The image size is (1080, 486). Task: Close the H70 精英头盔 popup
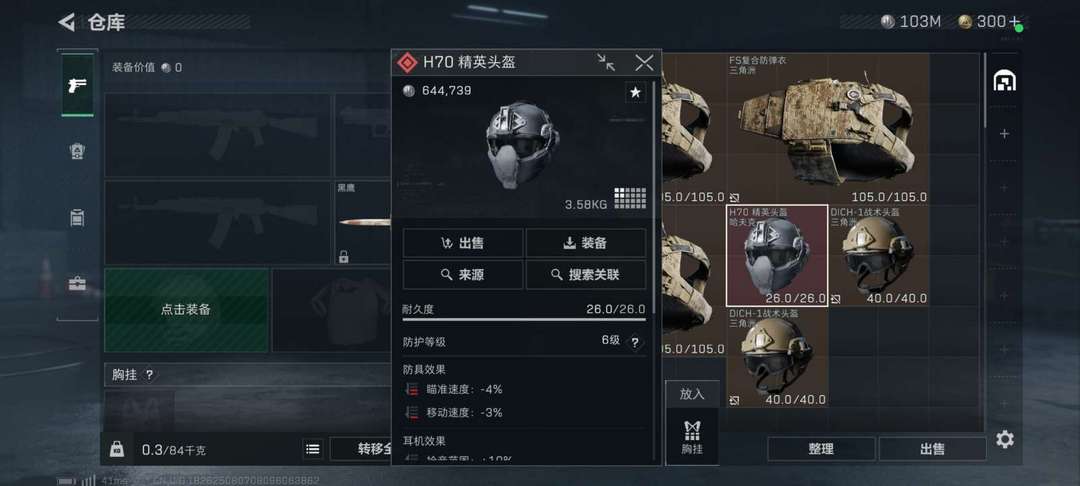644,63
